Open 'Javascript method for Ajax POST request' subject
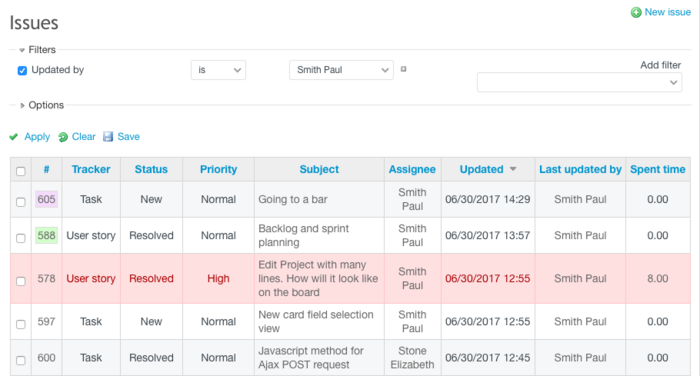 coord(311,358)
